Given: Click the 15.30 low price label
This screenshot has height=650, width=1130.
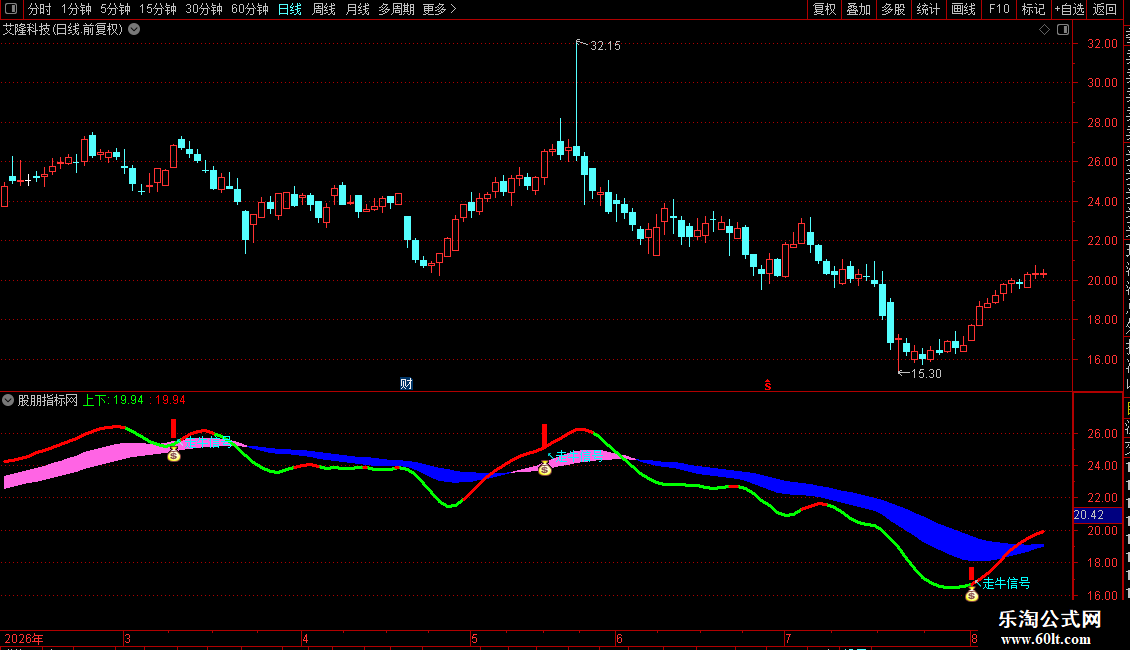Looking at the screenshot, I should coord(926,373).
